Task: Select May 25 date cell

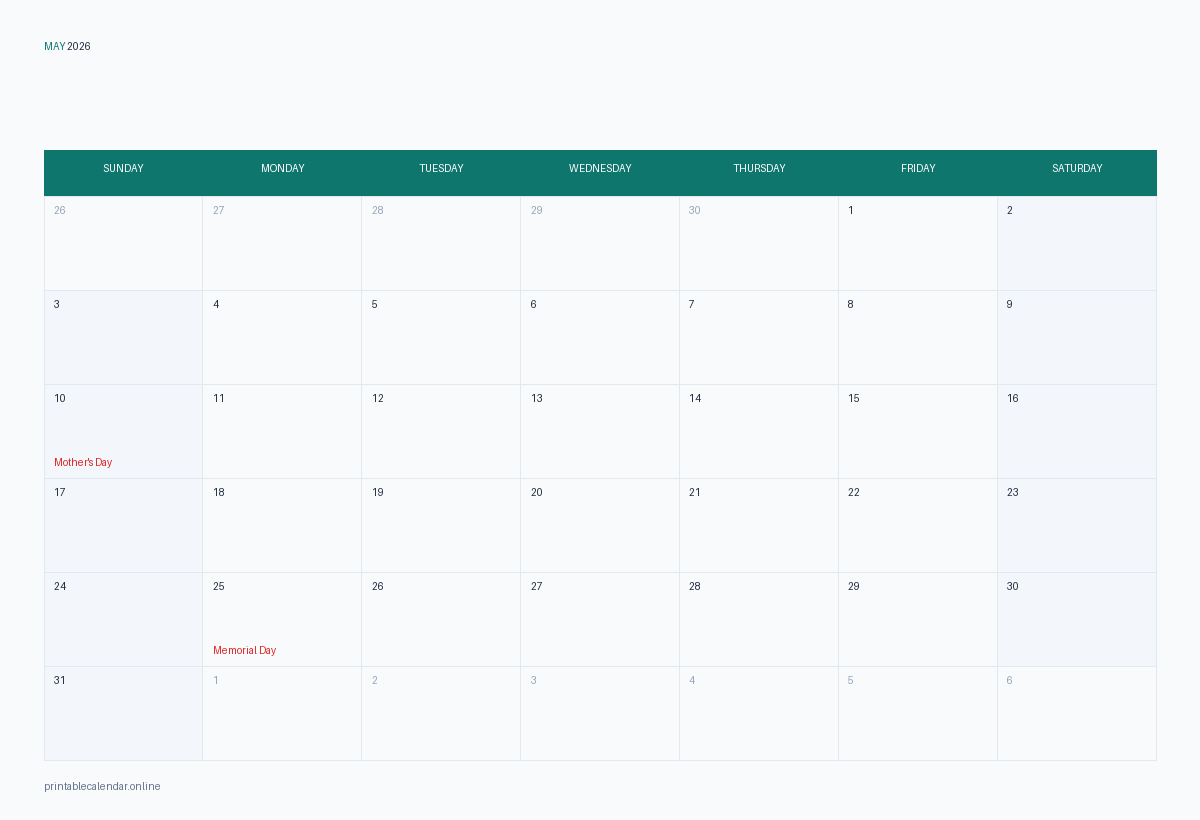Action: coord(282,620)
